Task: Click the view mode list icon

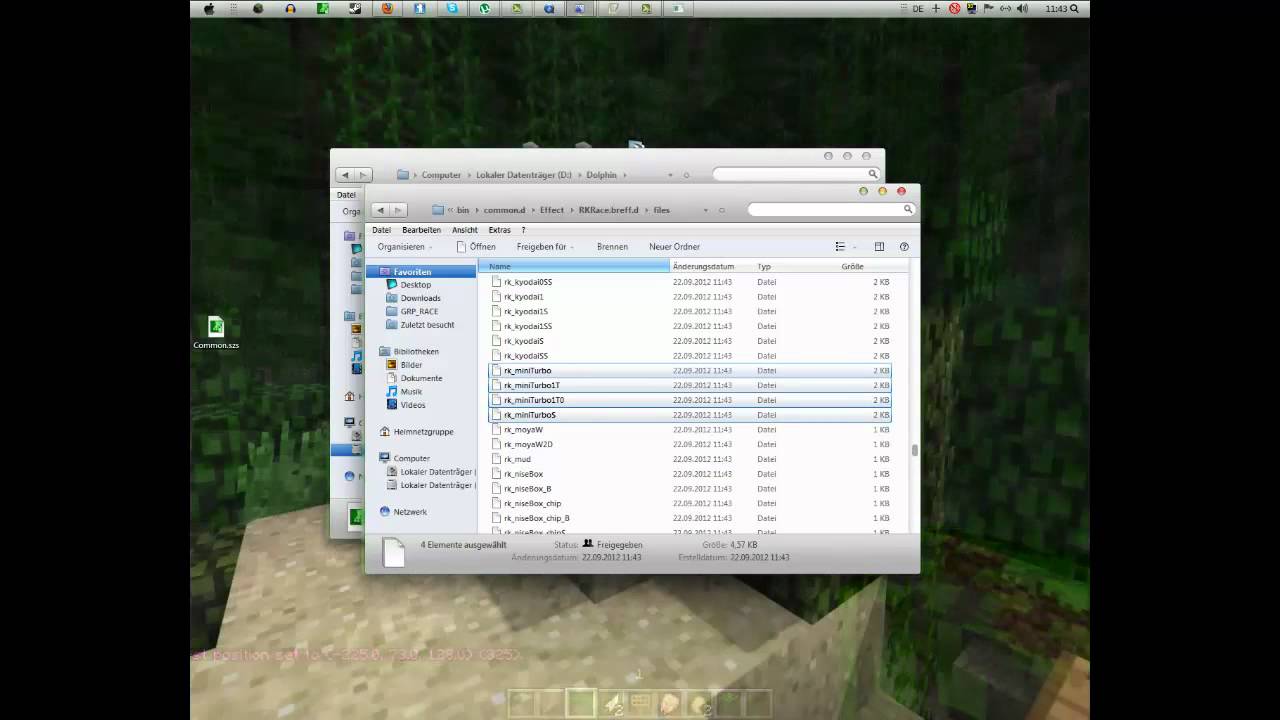Action: click(840, 246)
